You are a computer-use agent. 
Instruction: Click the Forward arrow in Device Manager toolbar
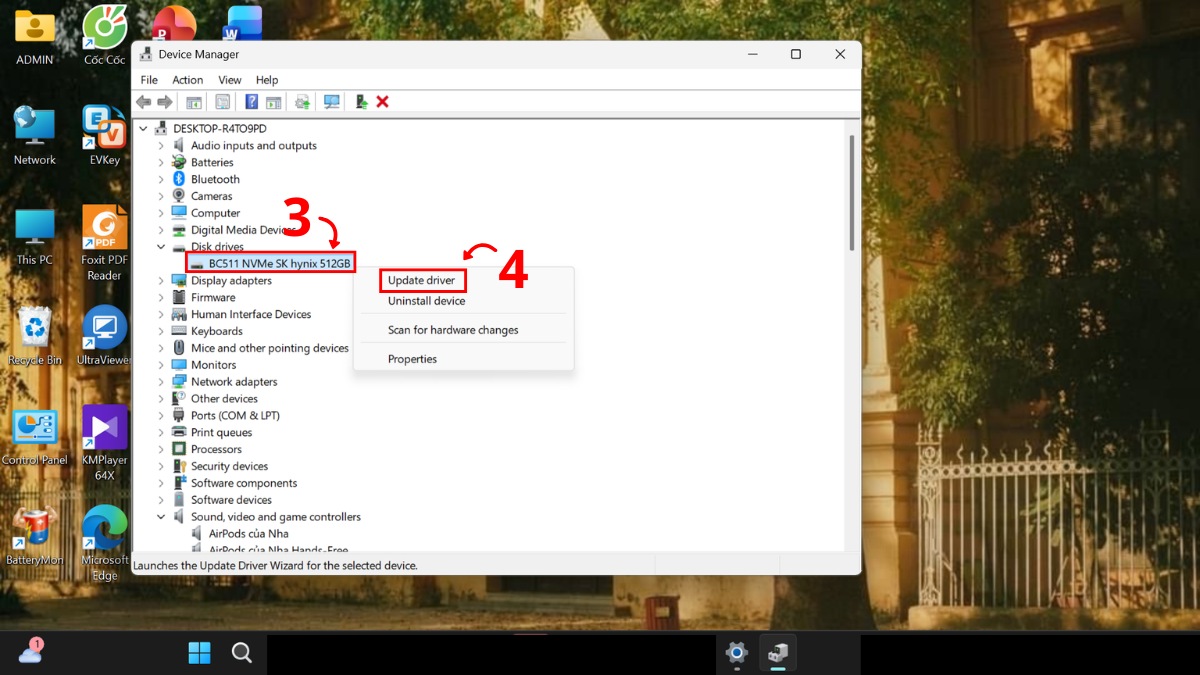pyautogui.click(x=164, y=102)
